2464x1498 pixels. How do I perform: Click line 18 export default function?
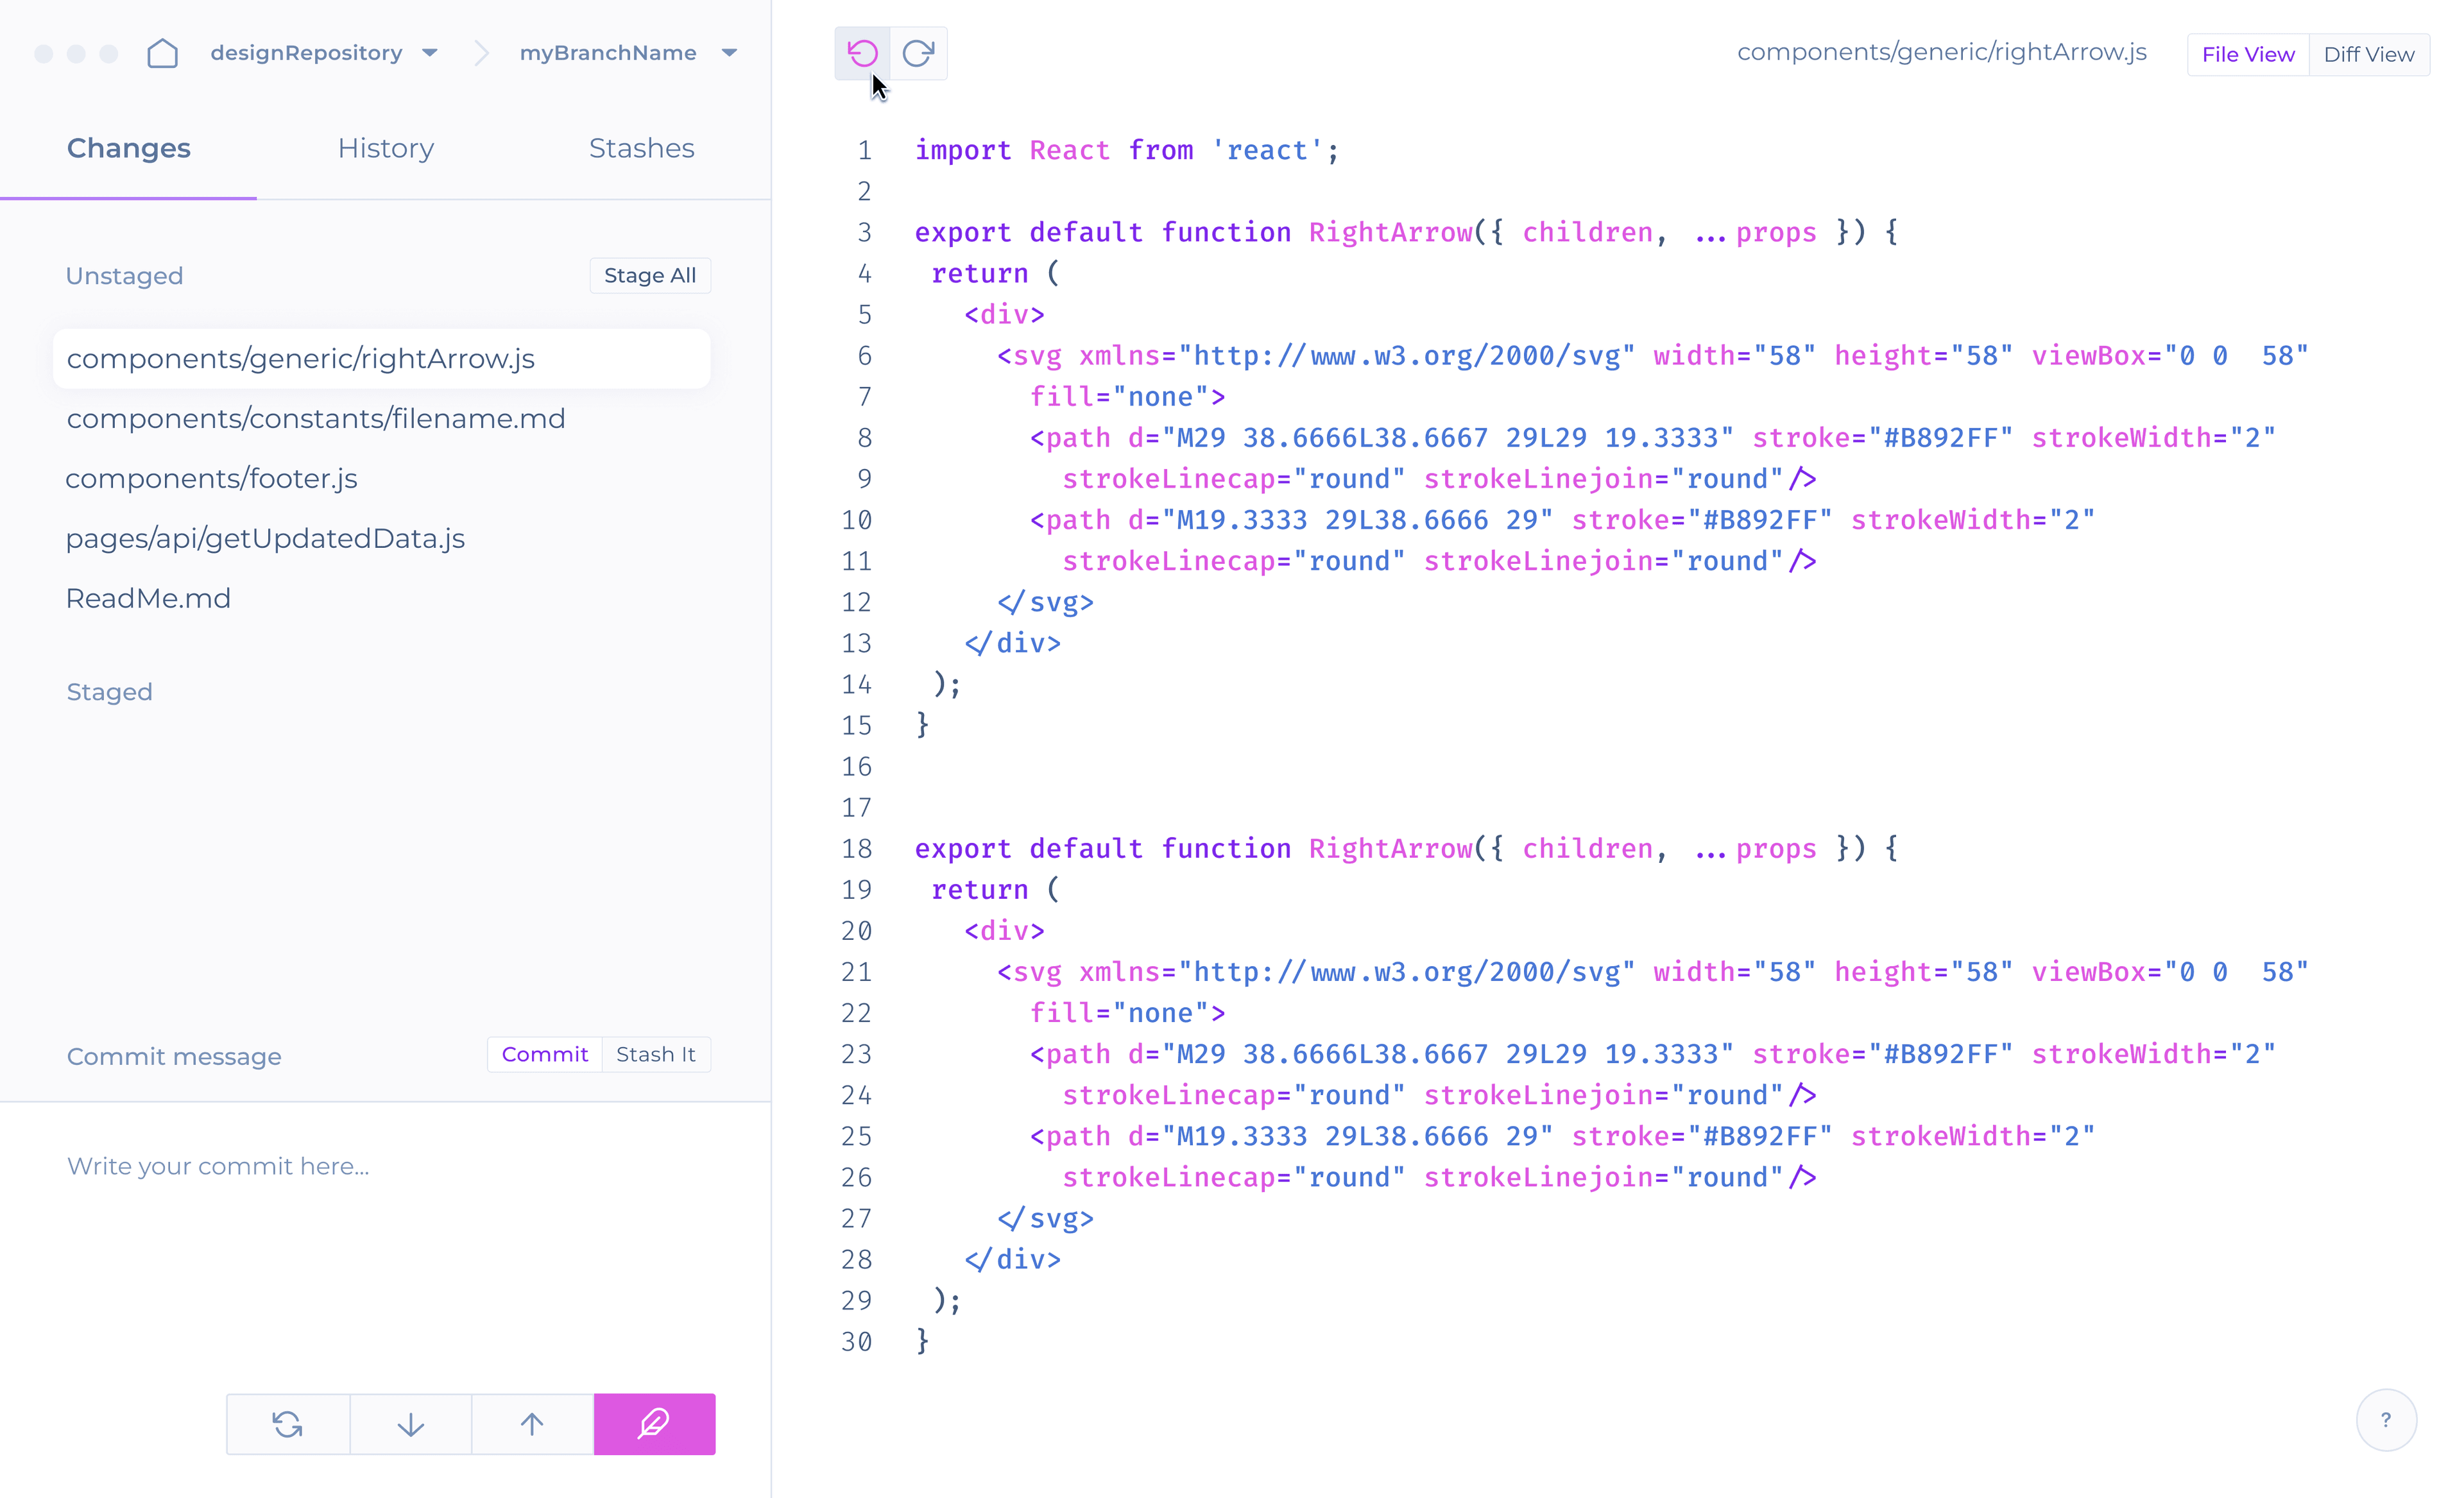[1406, 848]
